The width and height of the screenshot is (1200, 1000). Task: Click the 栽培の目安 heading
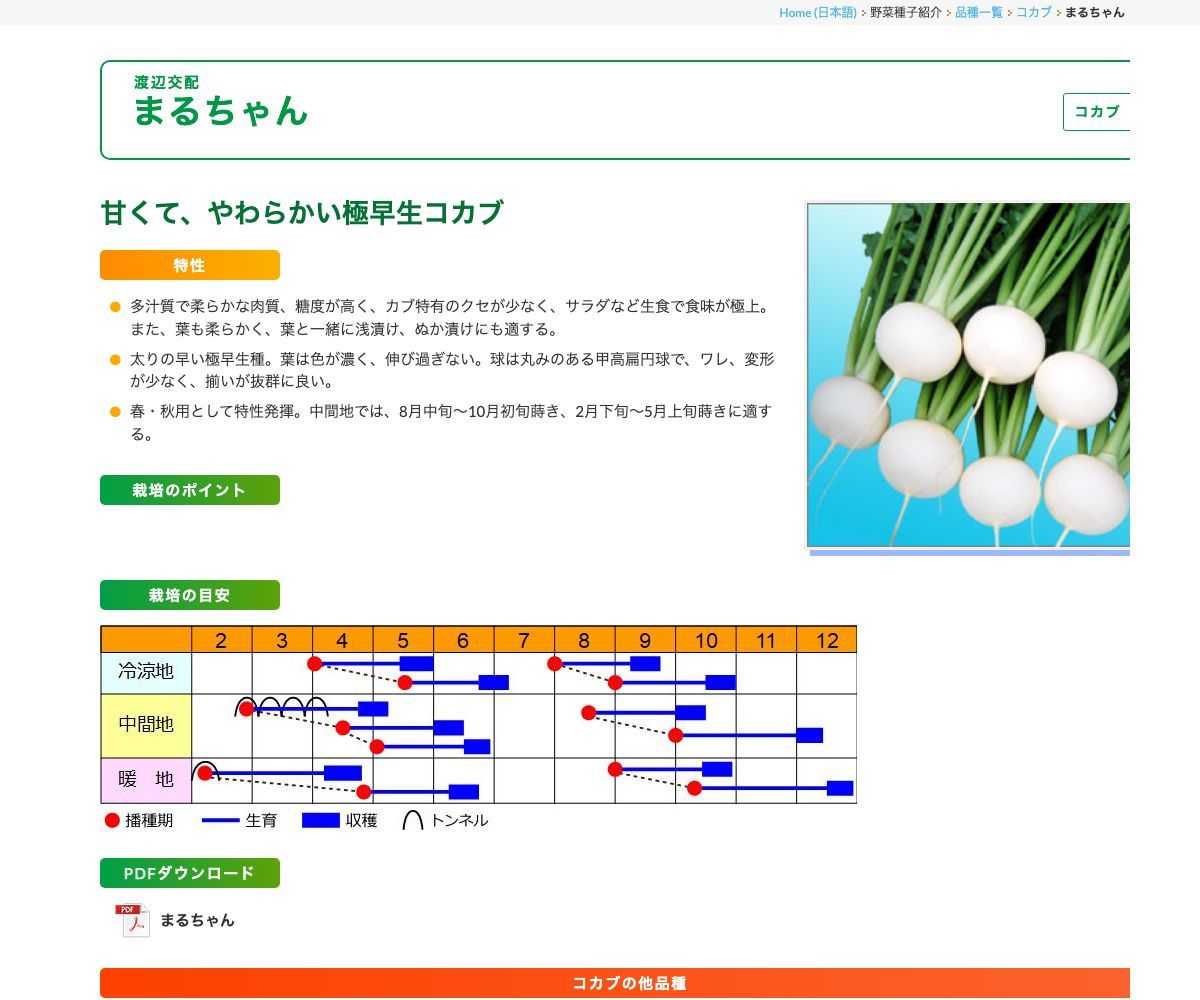point(190,595)
